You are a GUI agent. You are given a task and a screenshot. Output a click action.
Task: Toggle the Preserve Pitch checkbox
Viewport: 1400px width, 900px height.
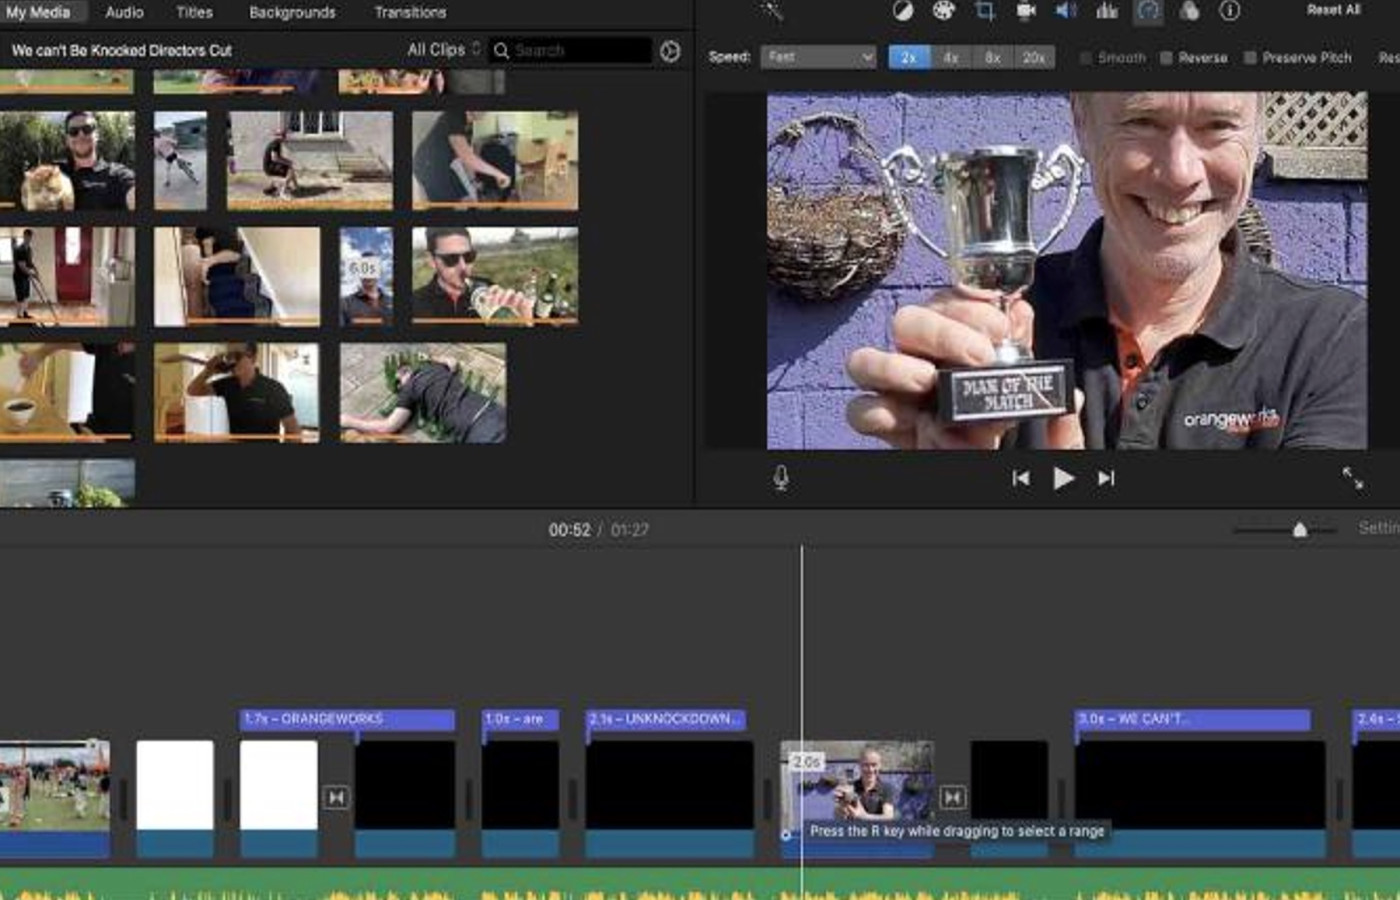point(1250,58)
